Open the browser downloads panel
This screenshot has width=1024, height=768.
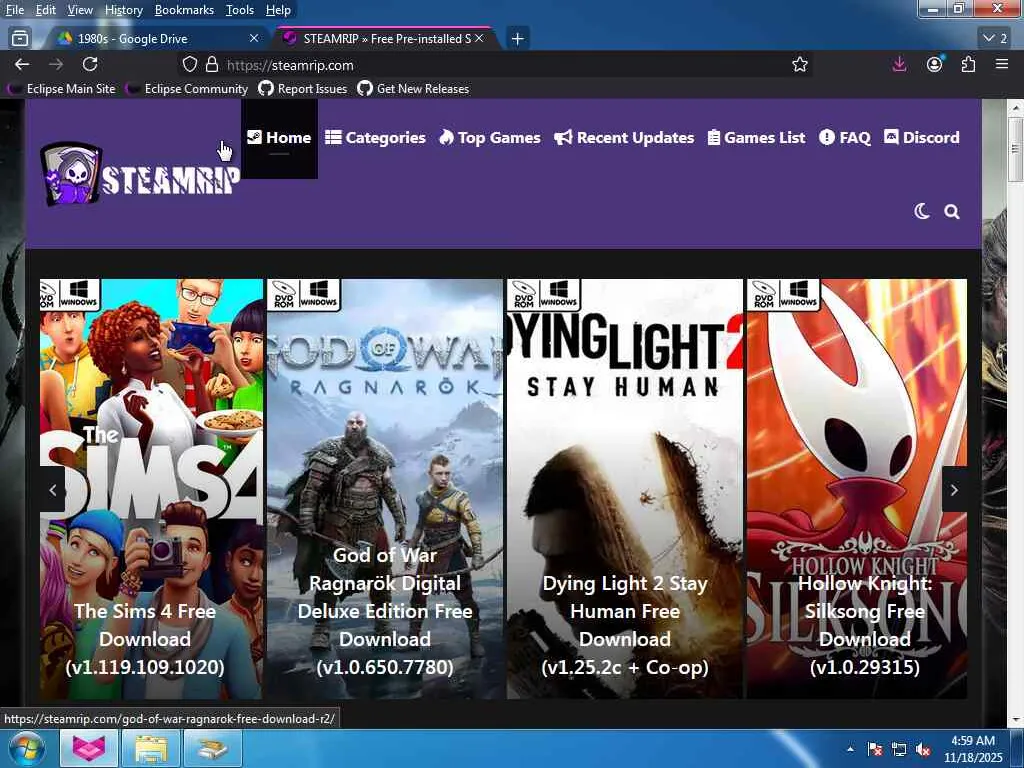pyautogui.click(x=899, y=64)
